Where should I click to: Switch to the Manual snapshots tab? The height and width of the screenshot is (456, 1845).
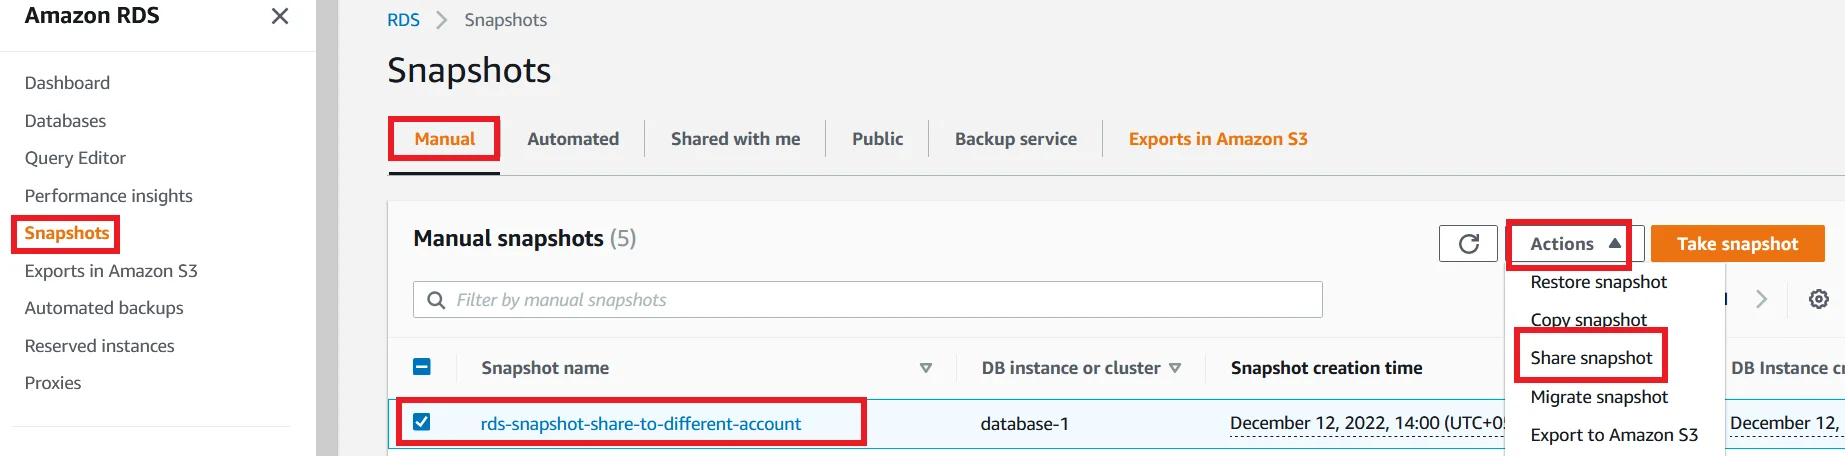point(445,139)
